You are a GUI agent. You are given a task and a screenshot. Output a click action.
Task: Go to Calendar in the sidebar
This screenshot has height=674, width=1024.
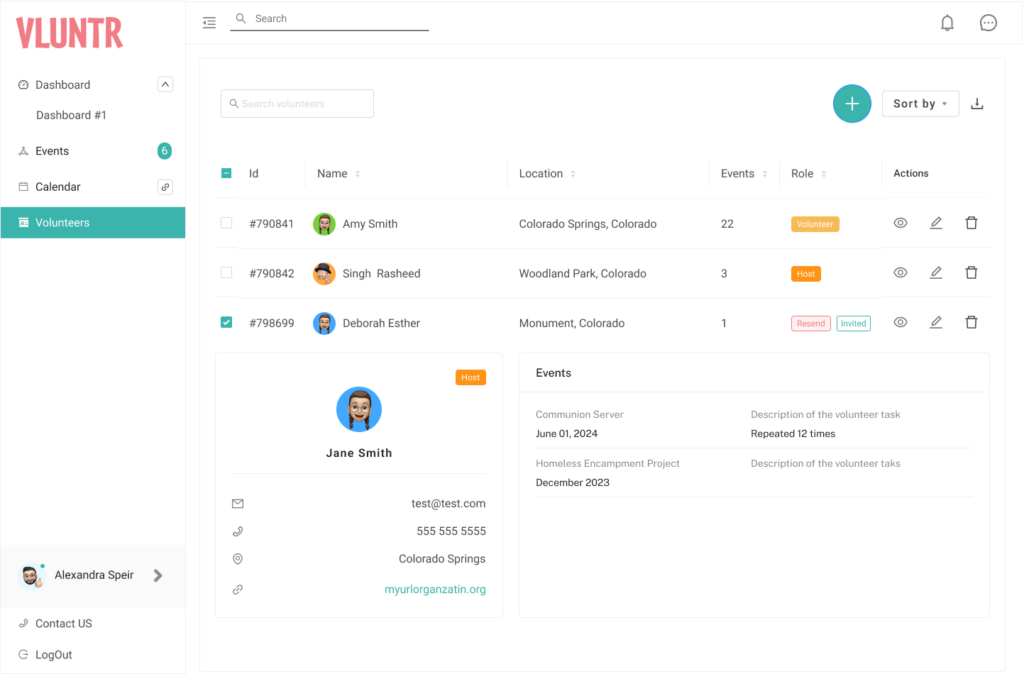[x=58, y=187]
